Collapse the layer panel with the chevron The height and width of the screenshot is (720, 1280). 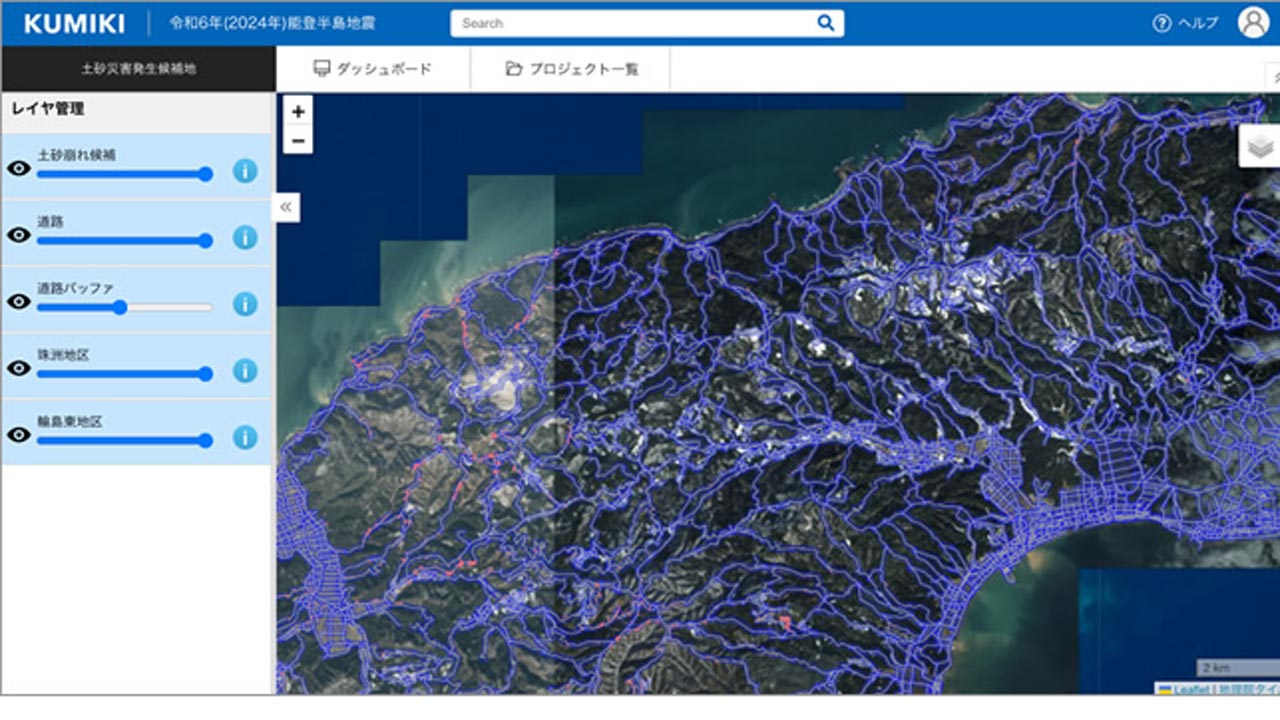click(x=286, y=207)
